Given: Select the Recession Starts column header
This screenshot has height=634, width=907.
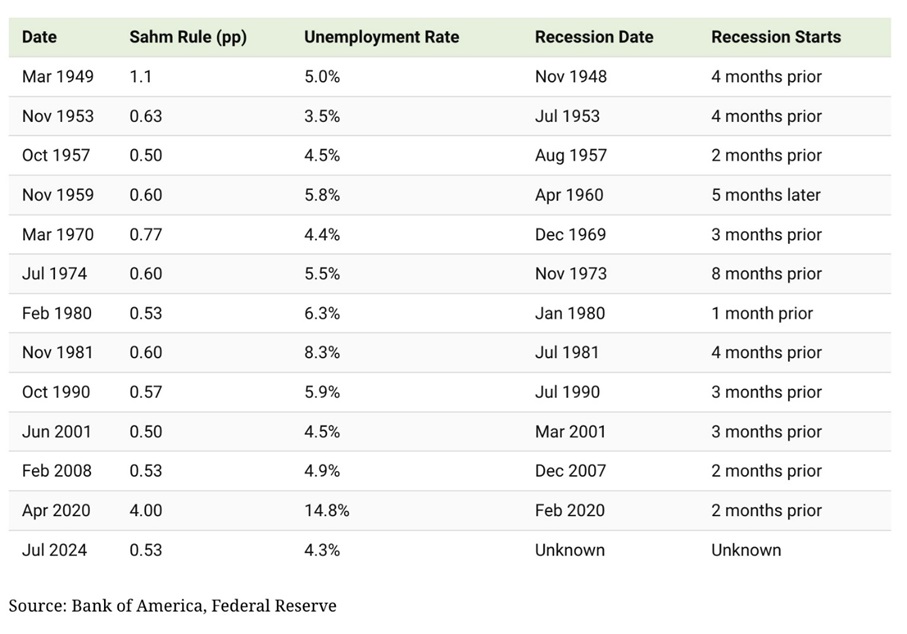Looking at the screenshot, I should (x=776, y=37).
